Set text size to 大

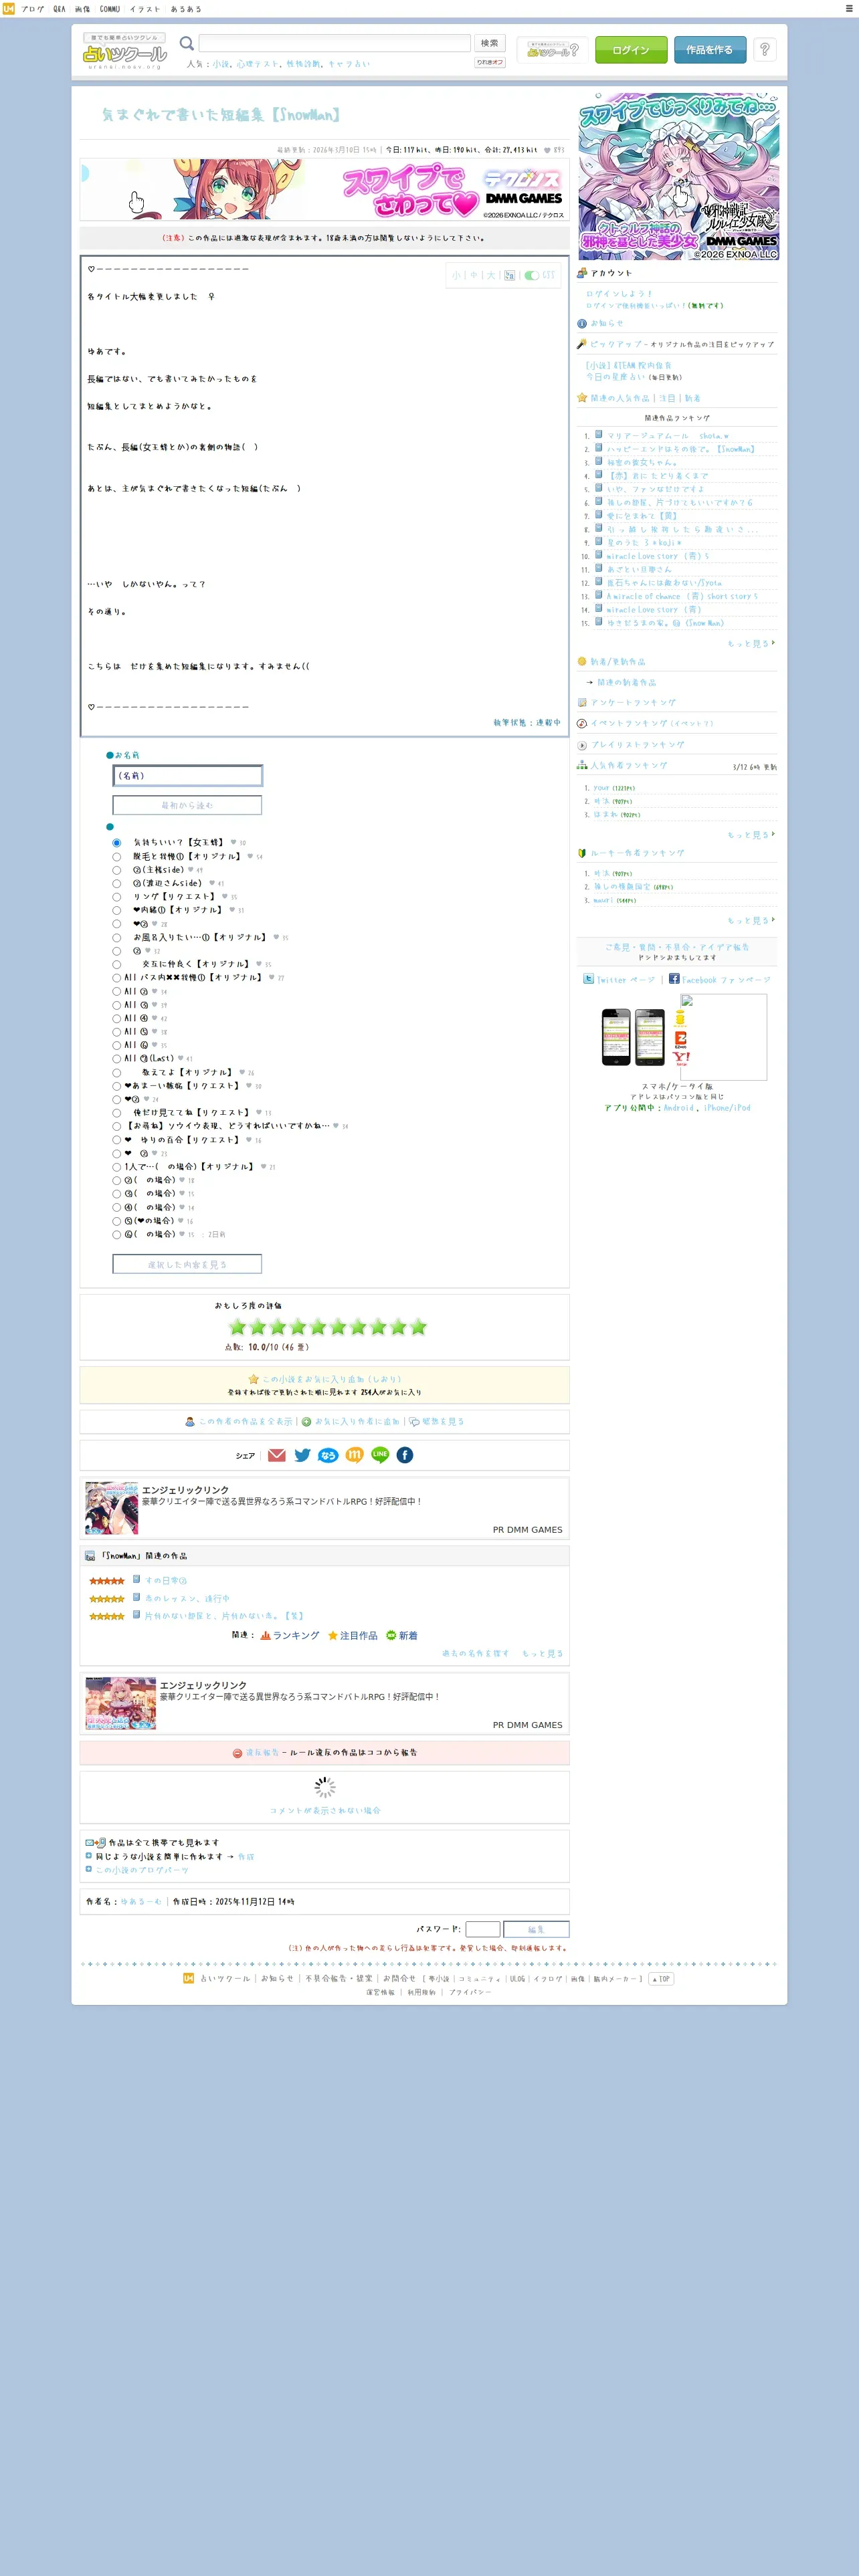[491, 275]
